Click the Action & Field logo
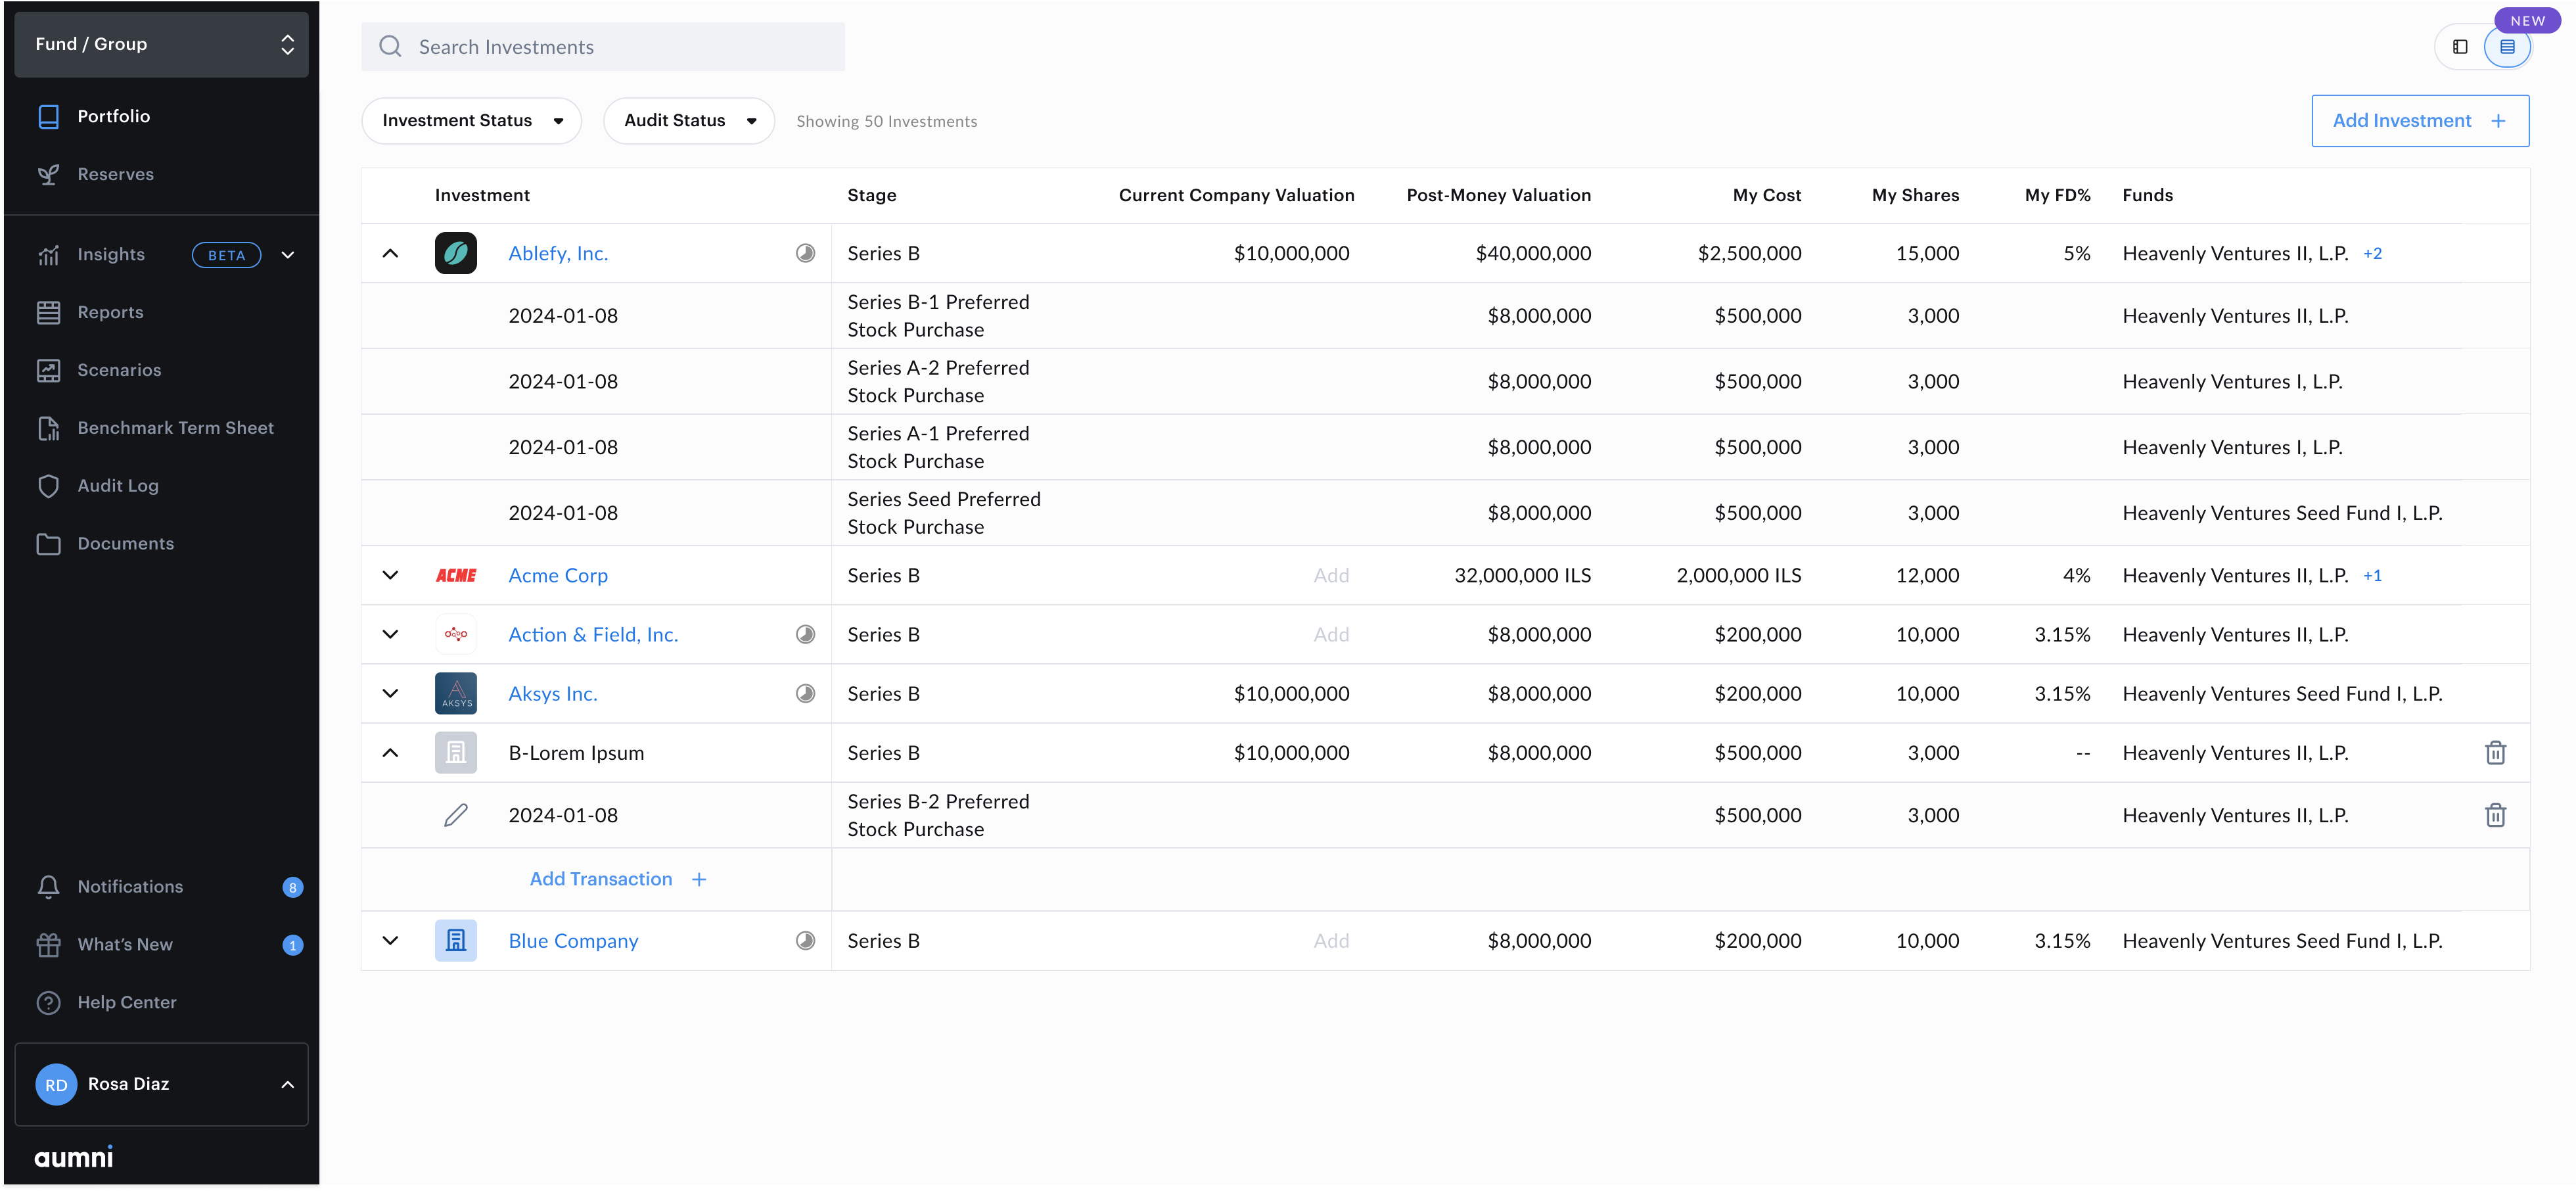This screenshot has height=1191, width=2576. pyautogui.click(x=456, y=635)
